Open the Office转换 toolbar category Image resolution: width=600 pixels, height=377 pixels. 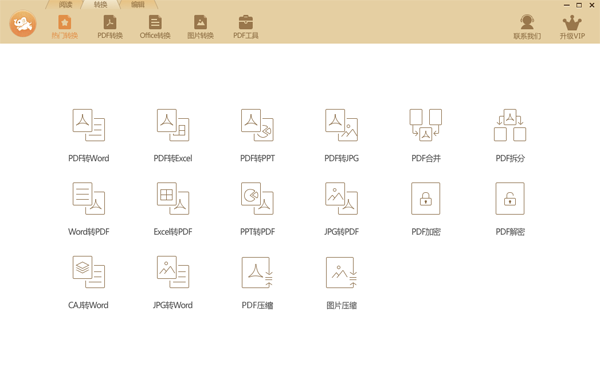[155, 27]
